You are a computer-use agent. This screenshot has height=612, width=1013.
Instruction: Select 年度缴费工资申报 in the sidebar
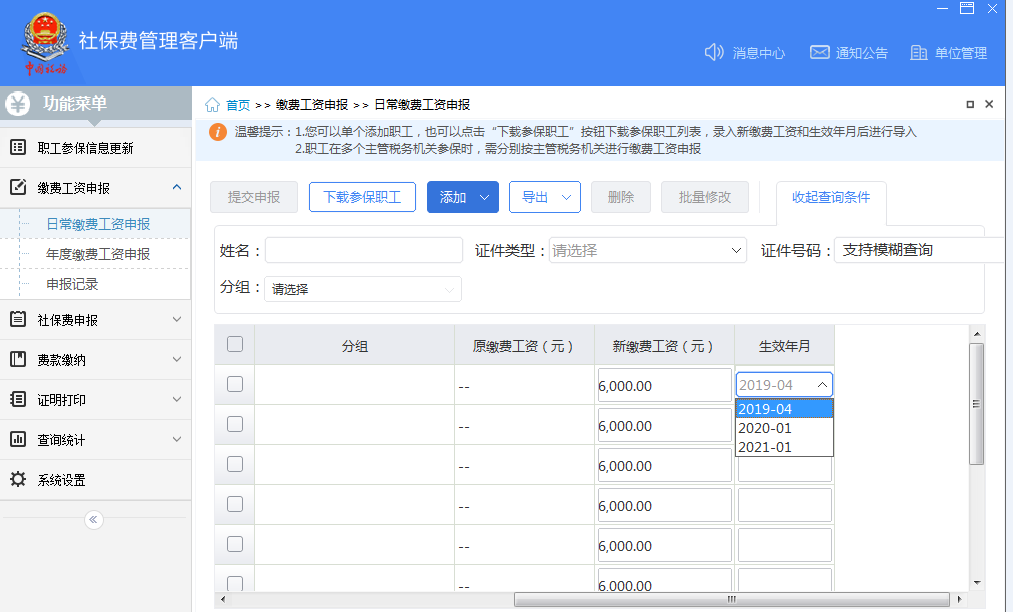[x=98, y=254]
